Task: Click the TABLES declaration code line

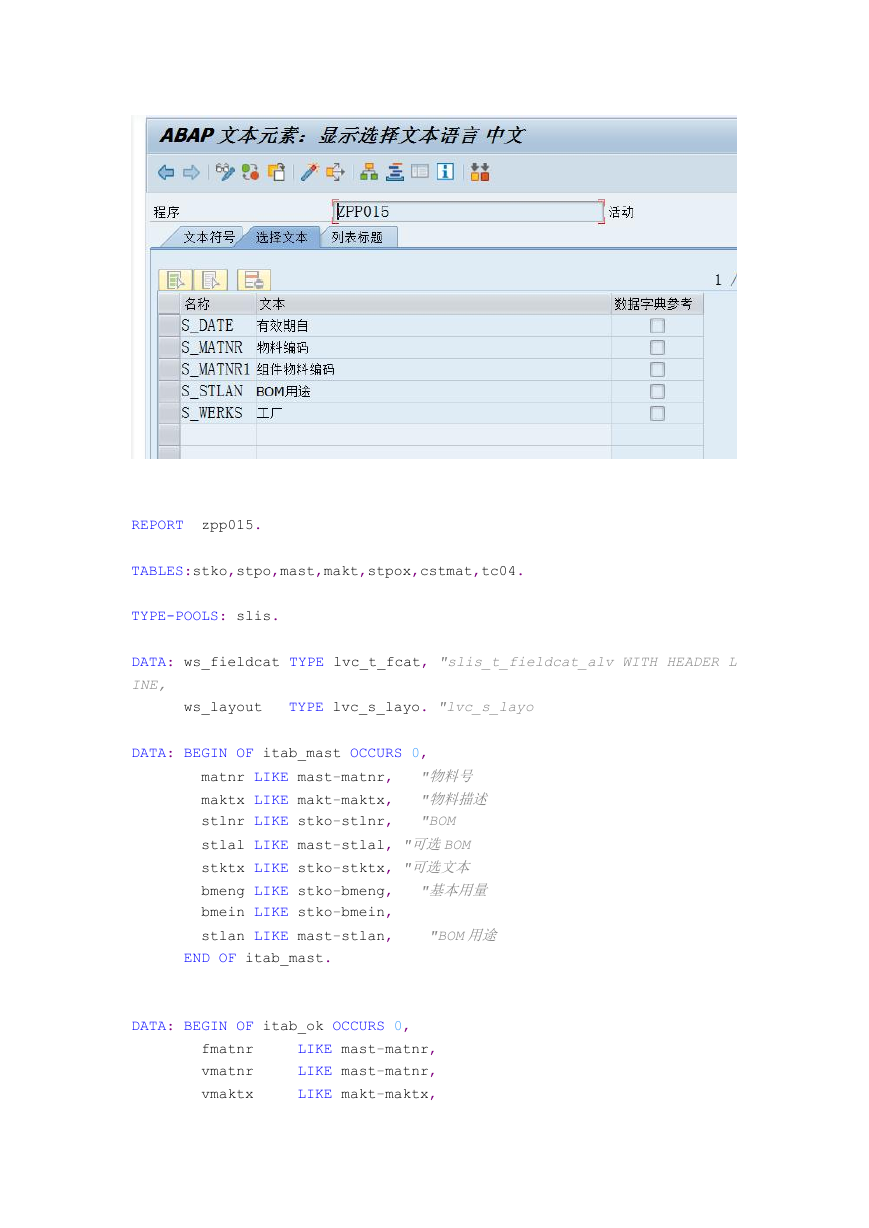Action: pos(327,571)
